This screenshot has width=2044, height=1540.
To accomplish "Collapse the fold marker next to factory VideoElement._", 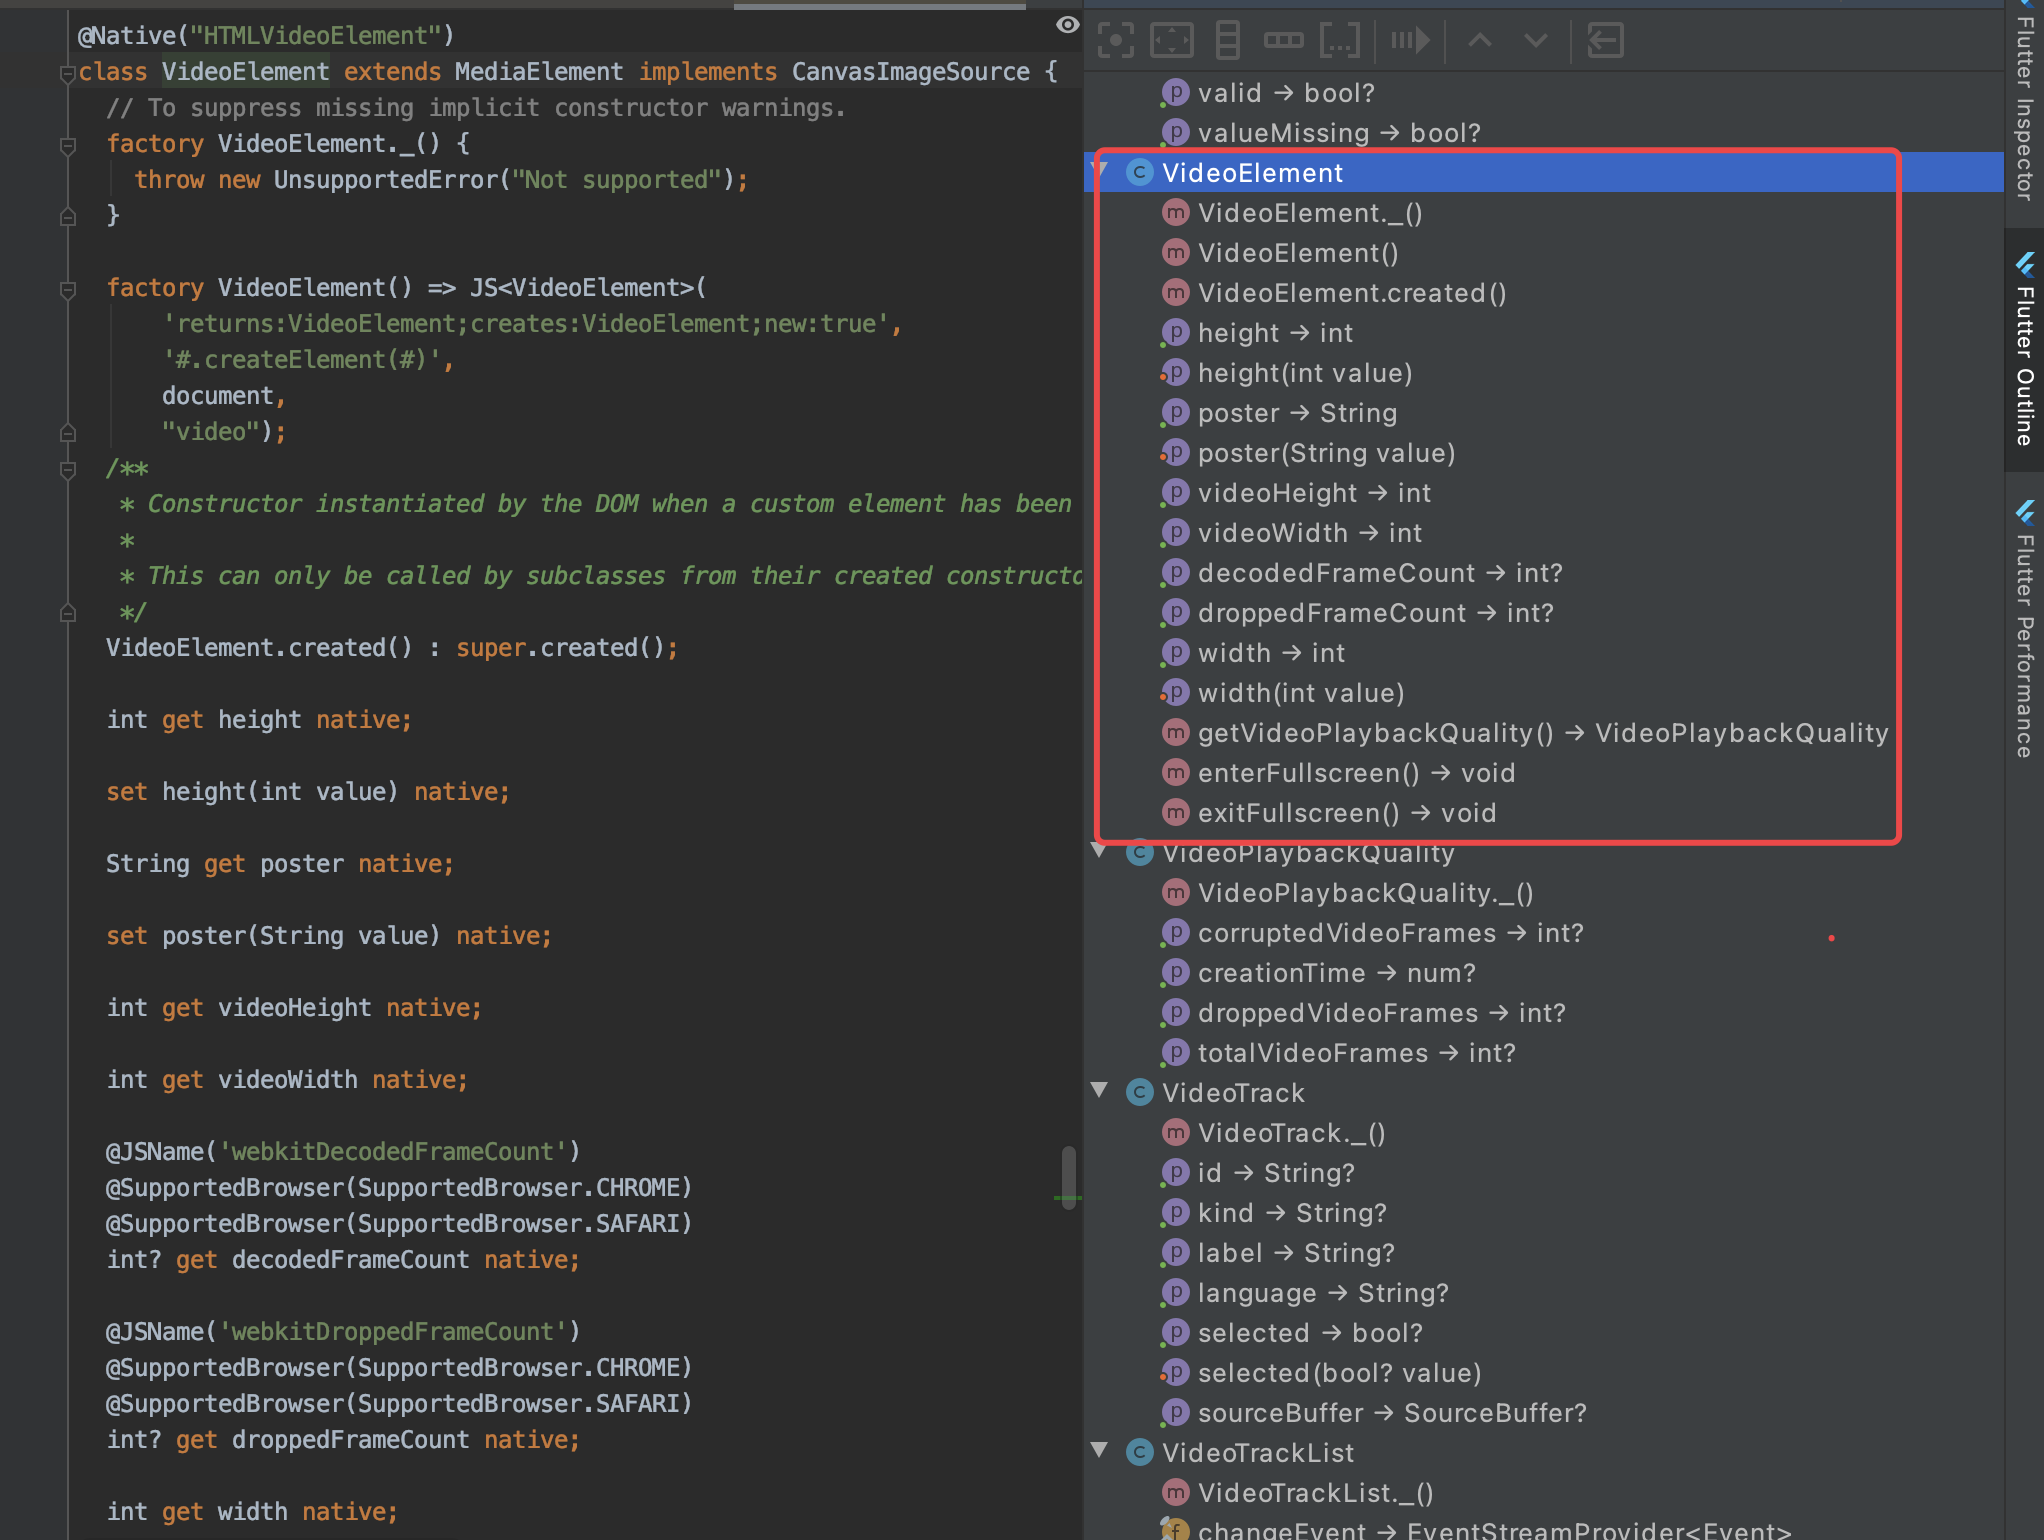I will click(67, 146).
